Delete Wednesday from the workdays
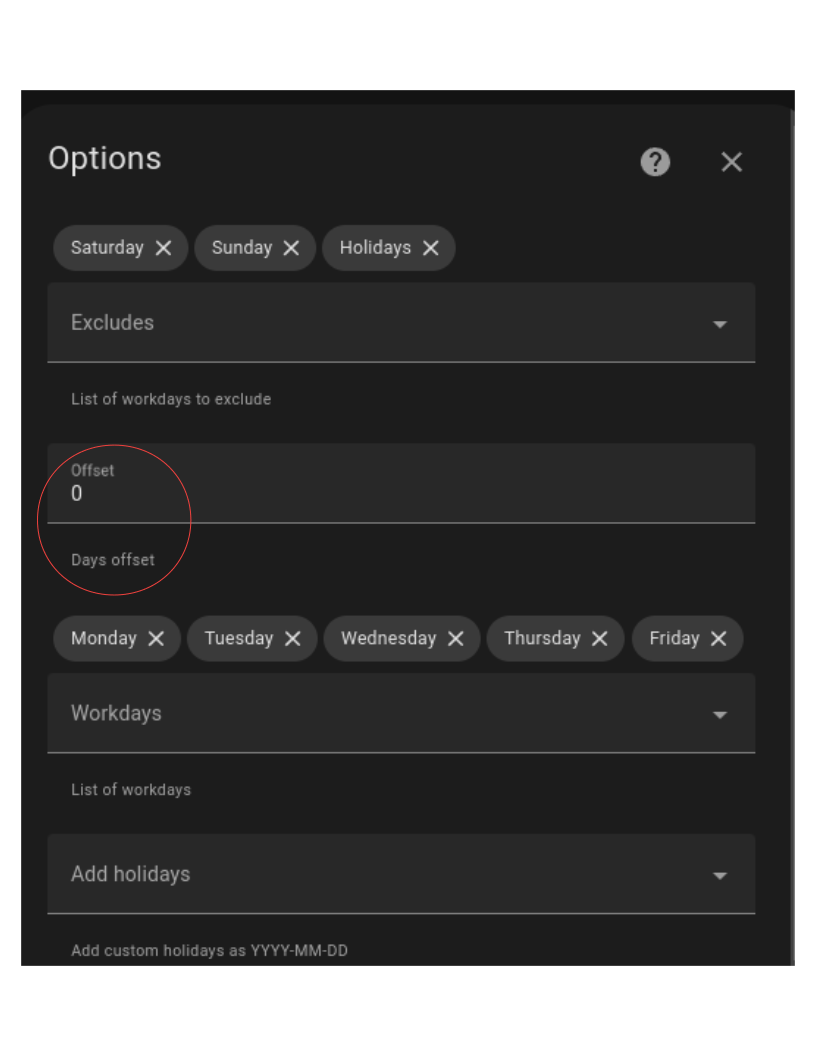This screenshot has width=816, height=1056. coord(458,638)
